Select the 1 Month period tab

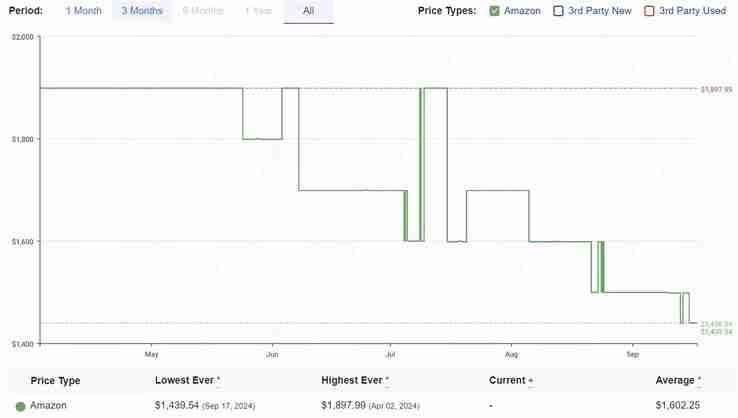[x=83, y=11]
